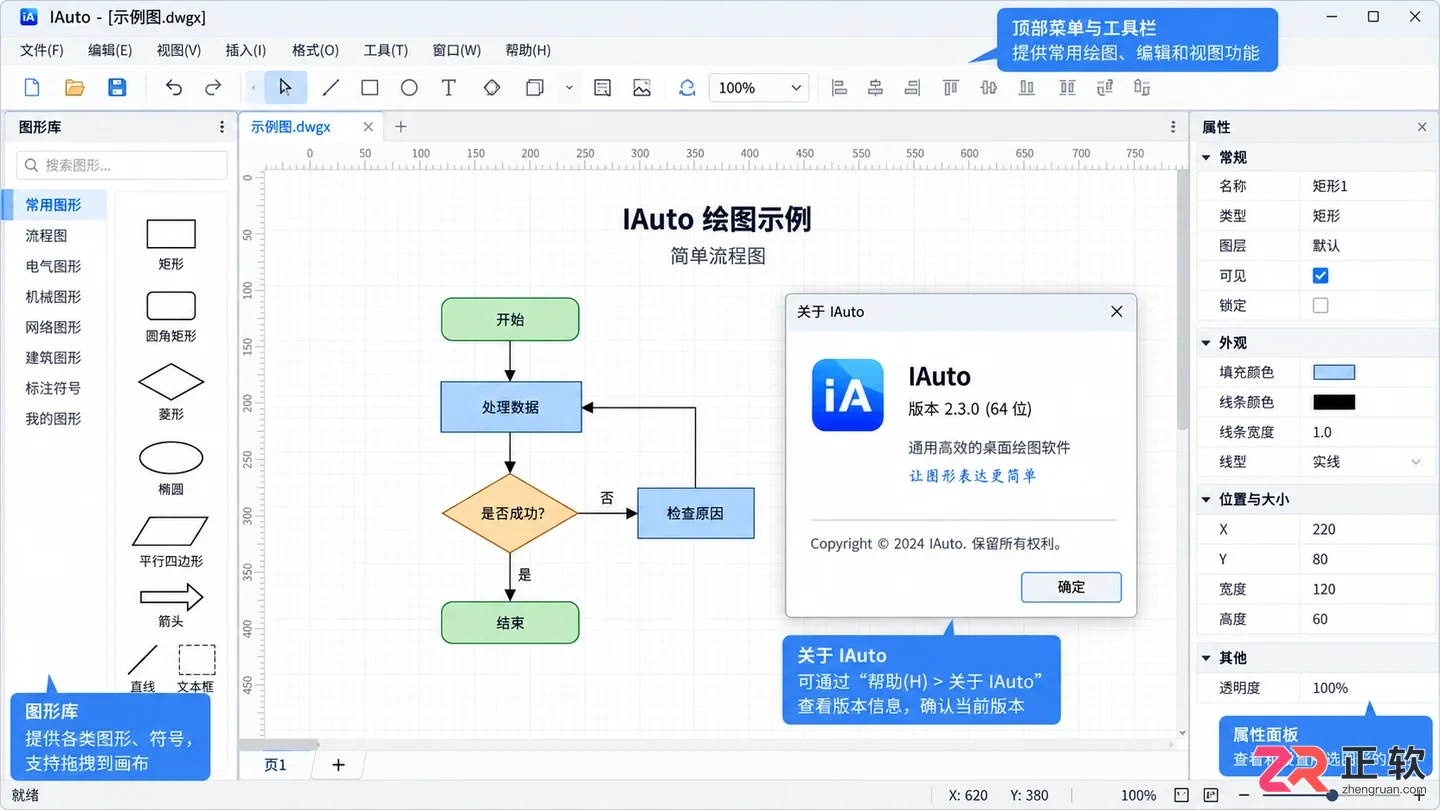1440x810 pixels.
Task: Click 确定 in the 关于 IAuto dialog
Action: point(1071,587)
